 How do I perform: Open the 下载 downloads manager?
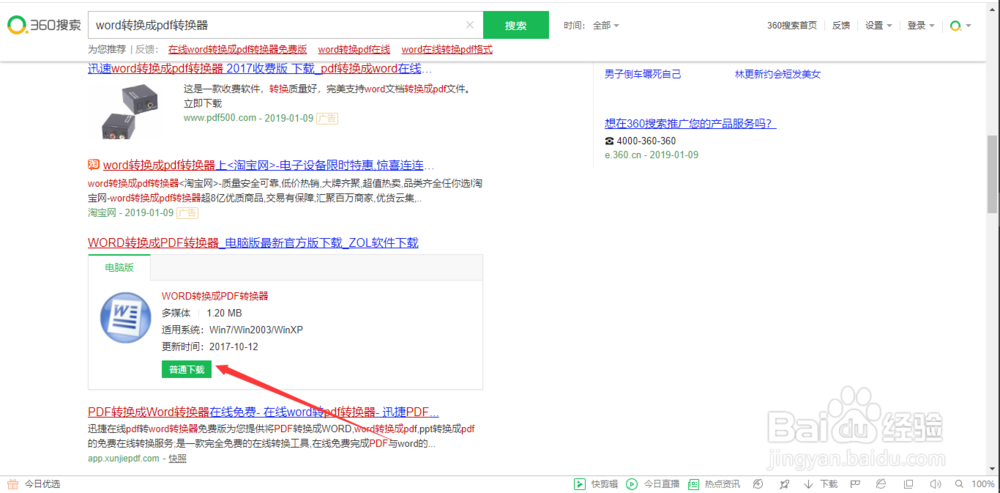click(821, 484)
